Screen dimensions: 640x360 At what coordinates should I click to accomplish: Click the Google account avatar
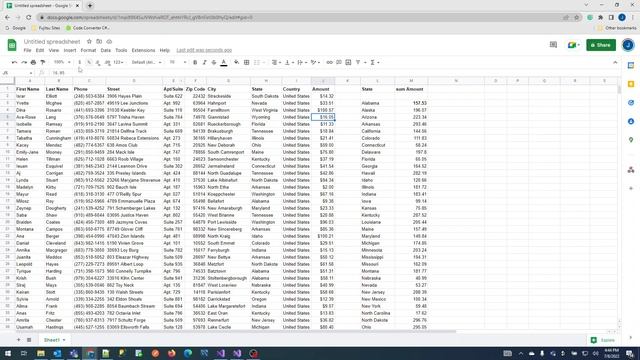pyautogui.click(x=628, y=45)
